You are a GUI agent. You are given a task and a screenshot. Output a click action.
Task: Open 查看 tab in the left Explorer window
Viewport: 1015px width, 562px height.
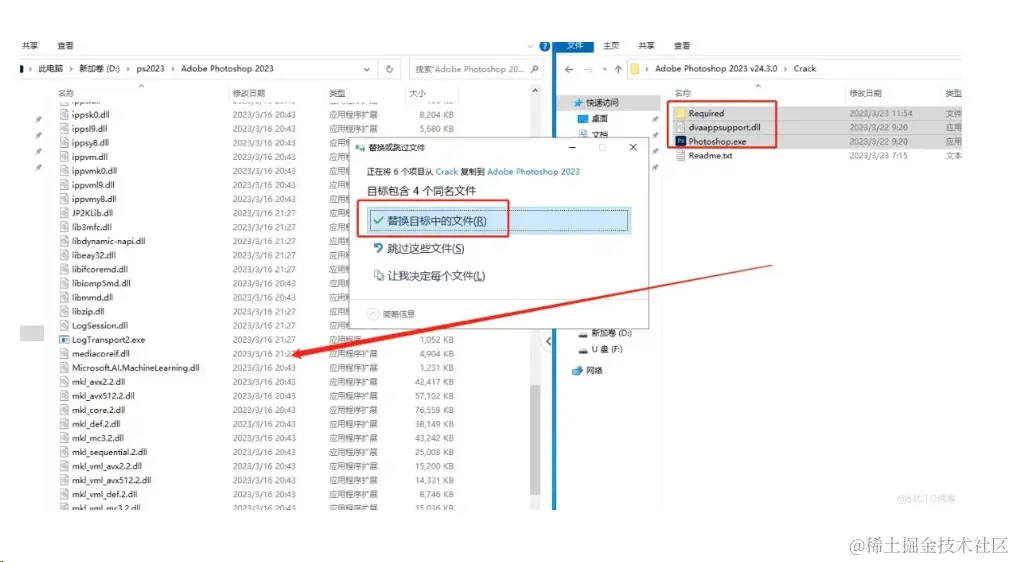[65, 45]
